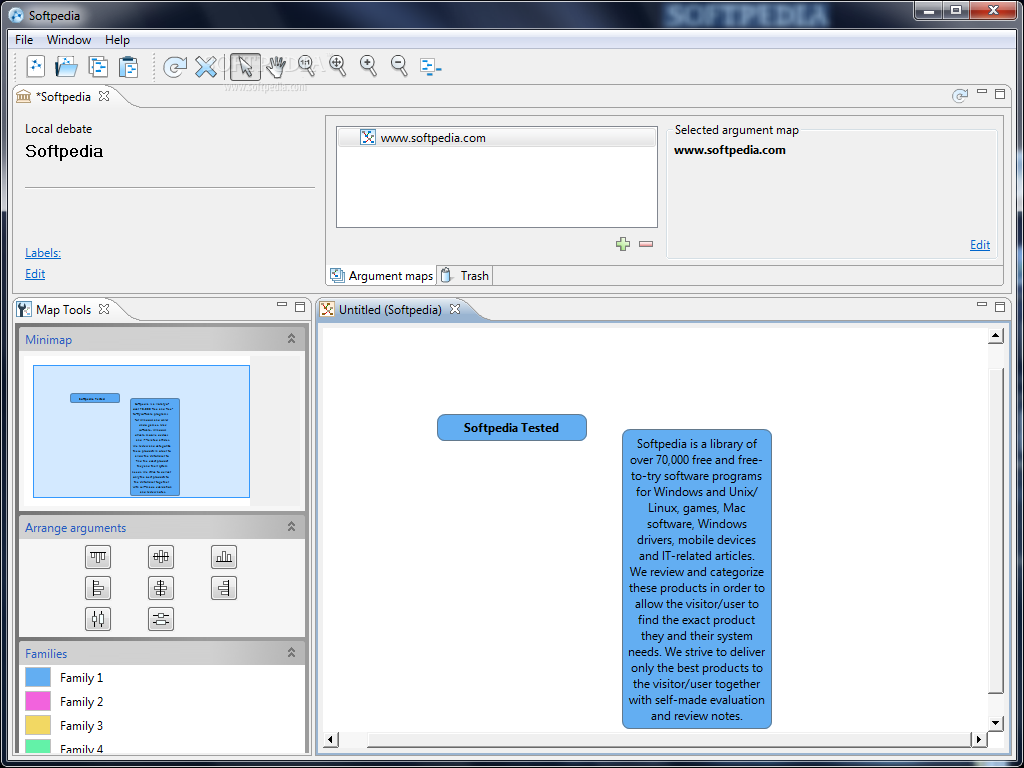The height and width of the screenshot is (768, 1024).
Task: Maximize the argument map editor panel
Action: coord(1000,306)
